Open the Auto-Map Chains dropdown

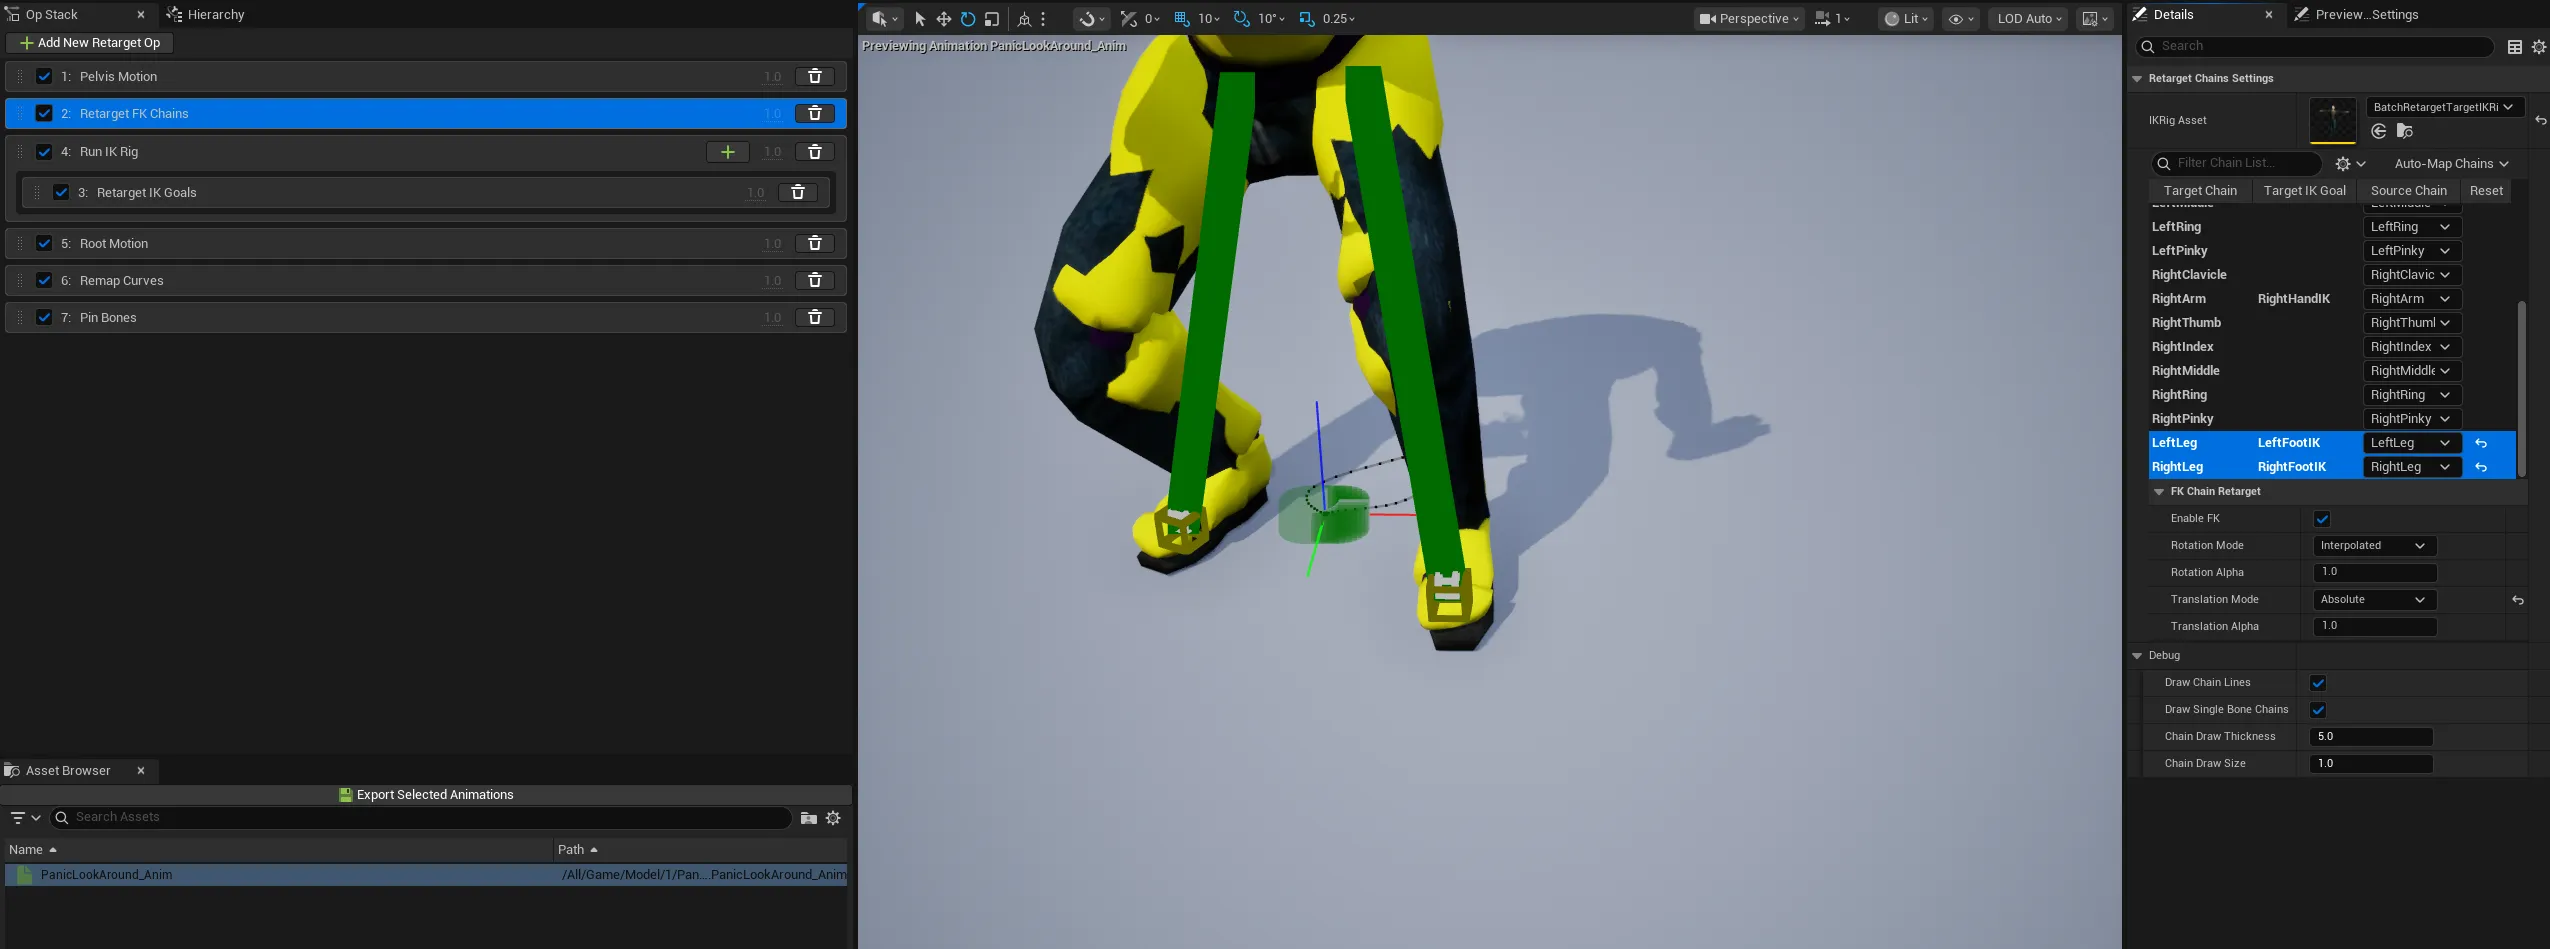tap(2451, 164)
